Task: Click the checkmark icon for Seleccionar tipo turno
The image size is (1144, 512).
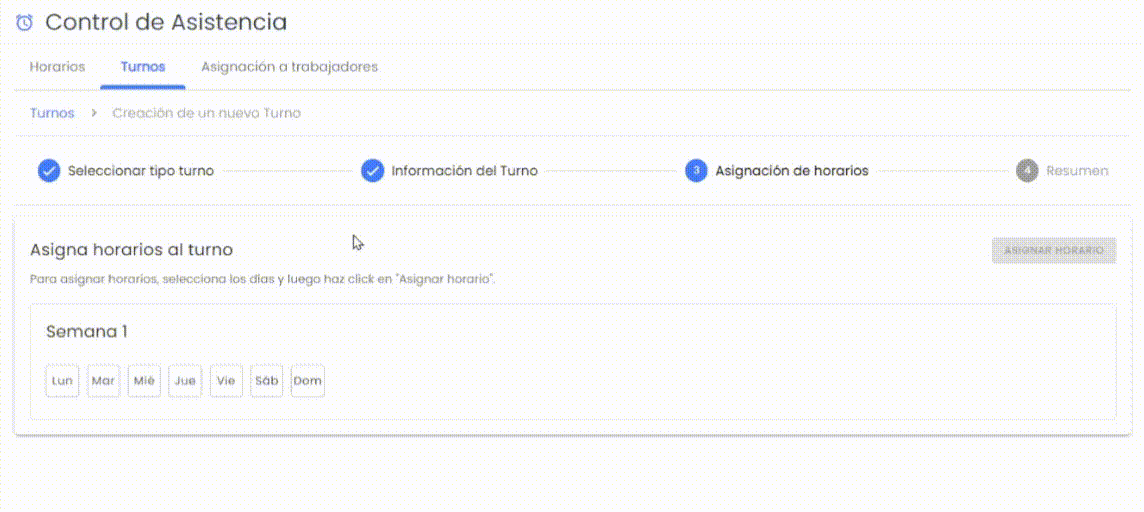Action: click(x=49, y=171)
